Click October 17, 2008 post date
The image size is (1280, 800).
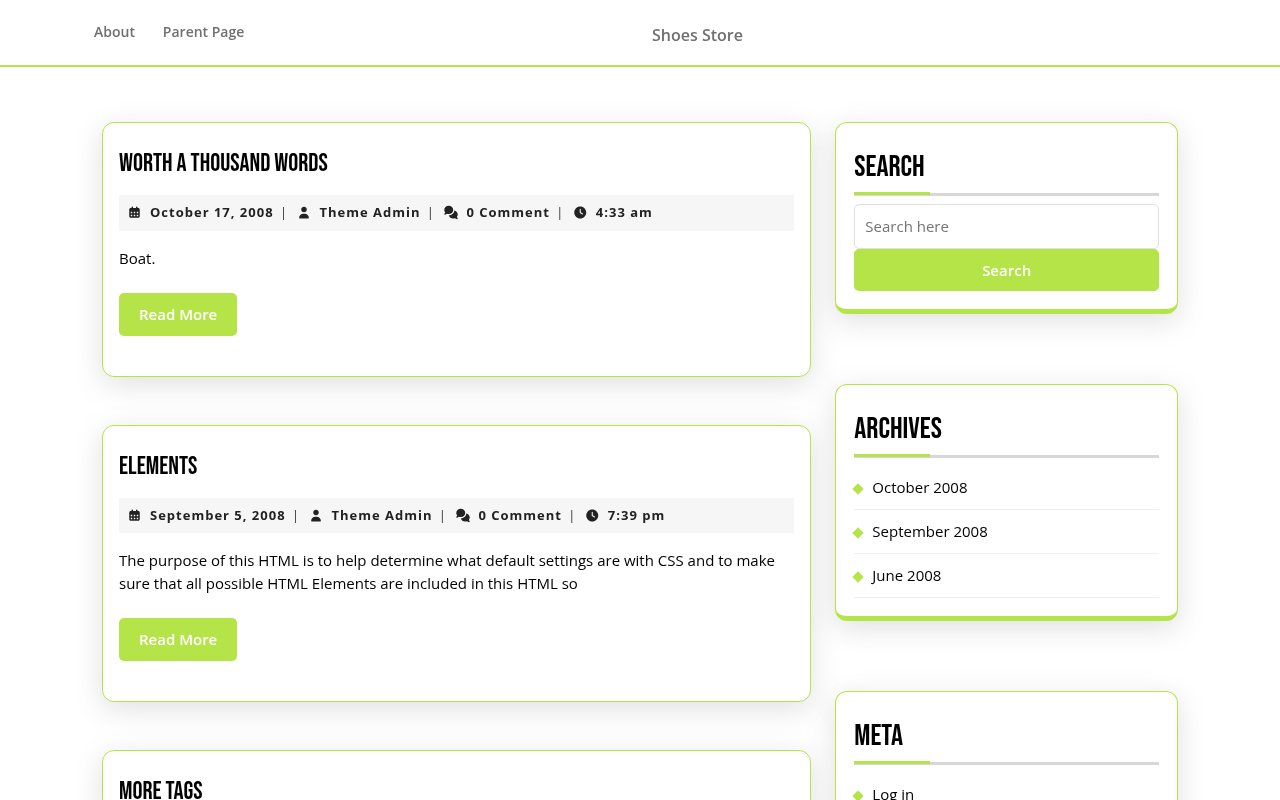[211, 213]
